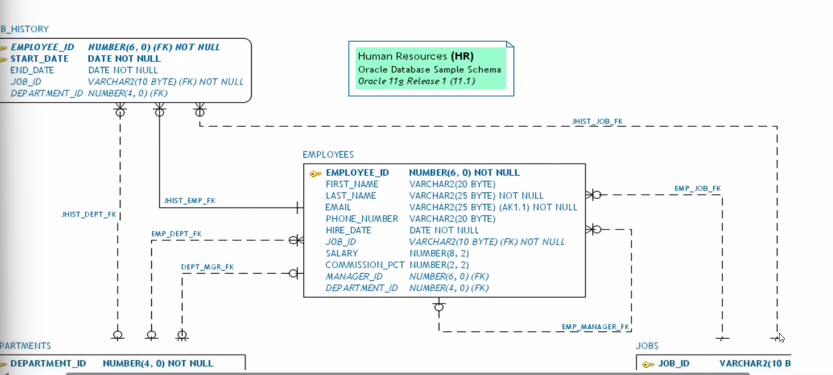The width and height of the screenshot is (833, 375).
Task: Select the JOB_ID column in JOBS table
Action: pyautogui.click(x=674, y=364)
